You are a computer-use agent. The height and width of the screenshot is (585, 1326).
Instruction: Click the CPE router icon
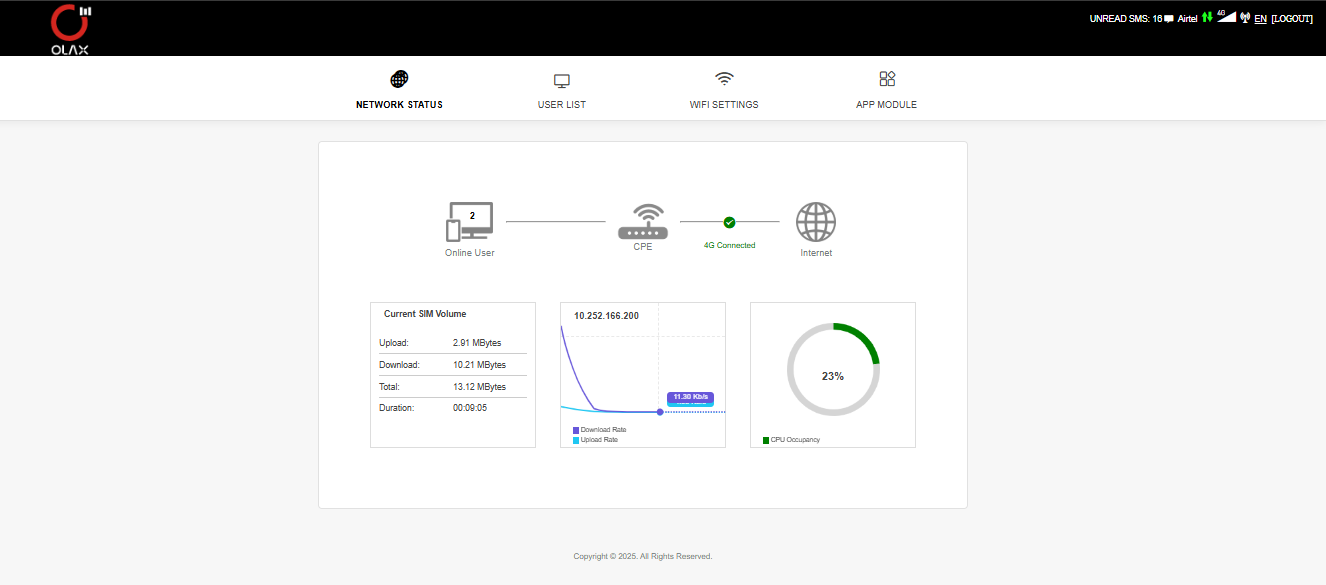point(642,222)
